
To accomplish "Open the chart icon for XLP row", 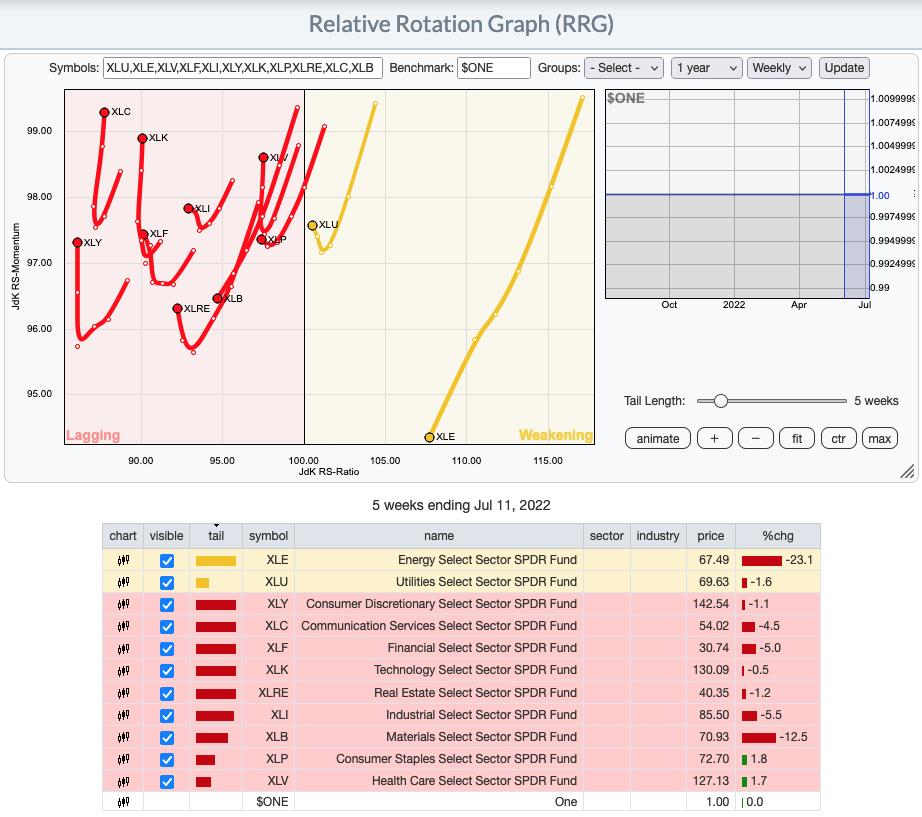I will [123, 759].
